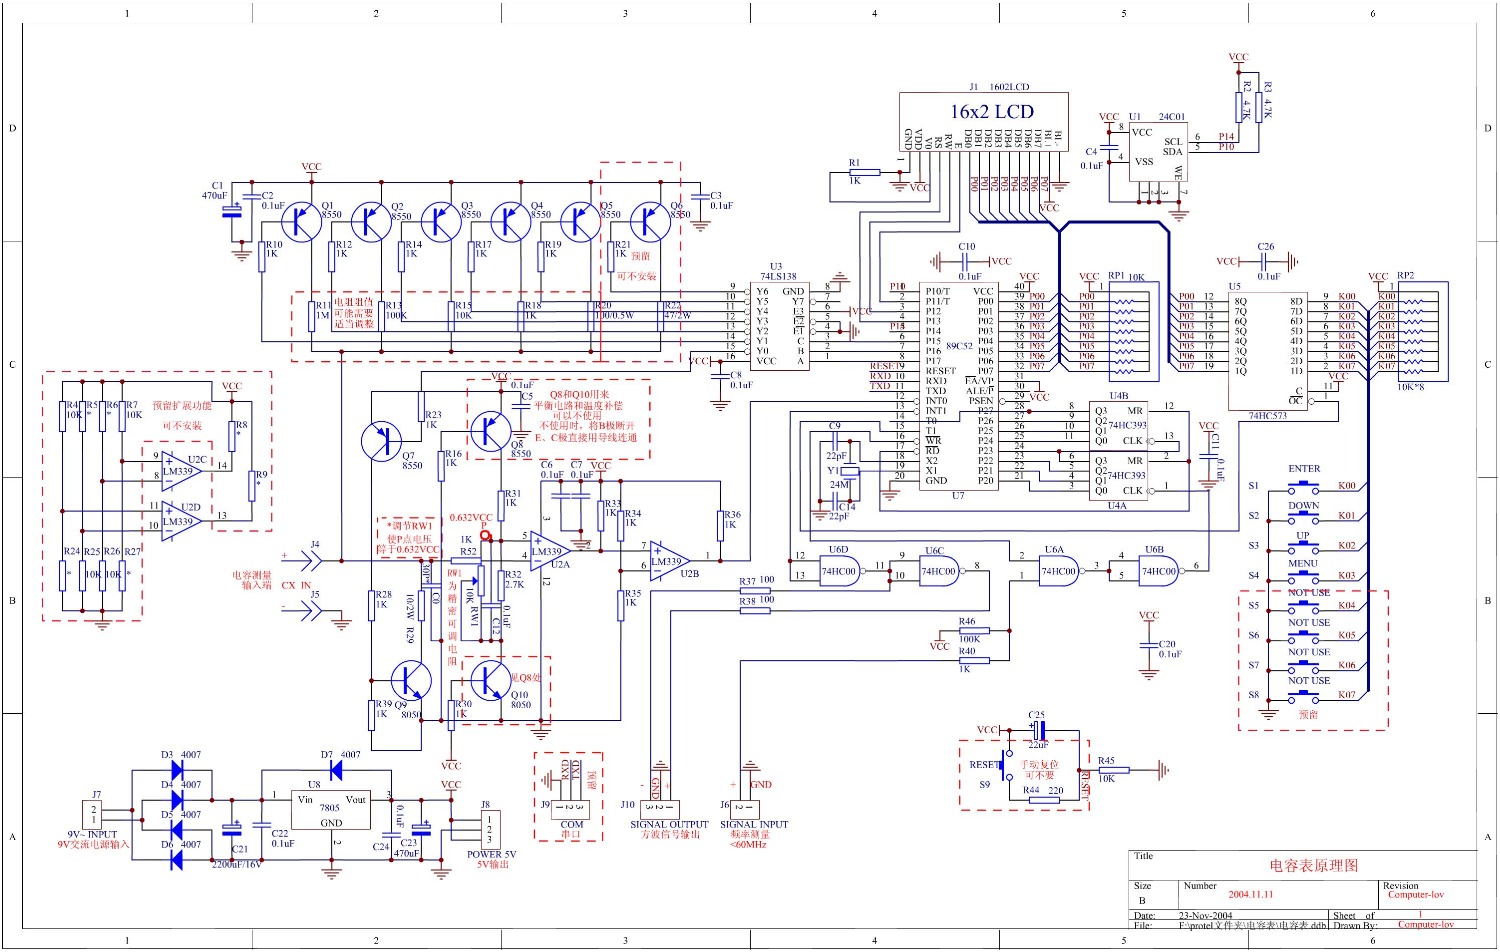Click the Q3 8550 transistor symbol
Image resolution: width=1500 pixels, height=952 pixels.
tap(441, 221)
